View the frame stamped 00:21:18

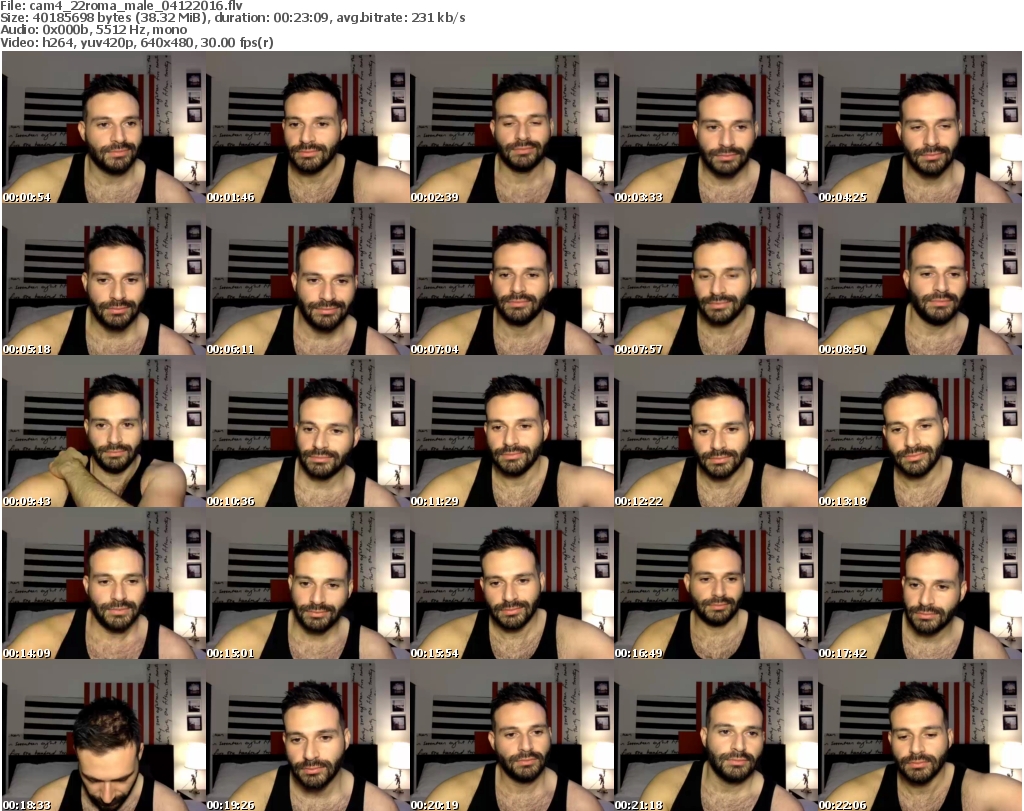[715, 735]
